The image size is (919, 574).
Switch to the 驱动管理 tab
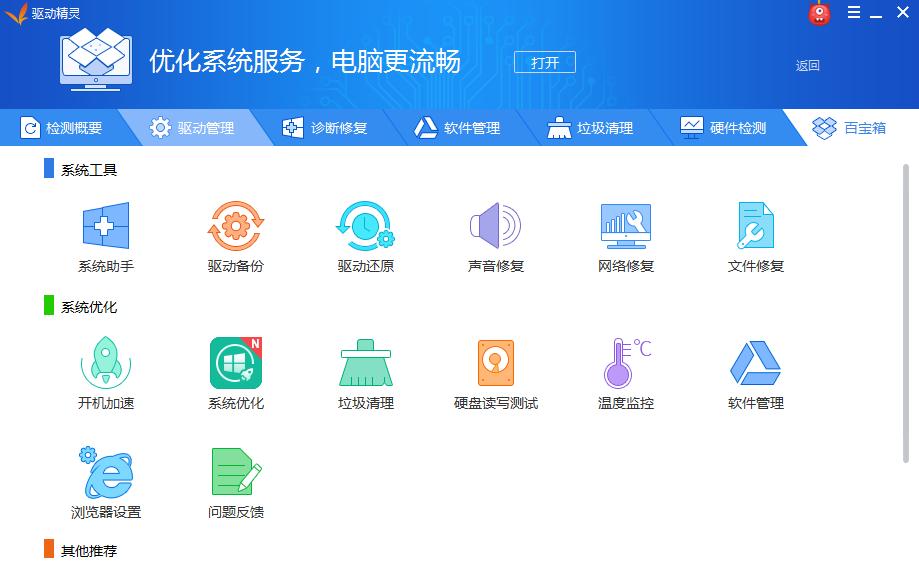pos(192,127)
